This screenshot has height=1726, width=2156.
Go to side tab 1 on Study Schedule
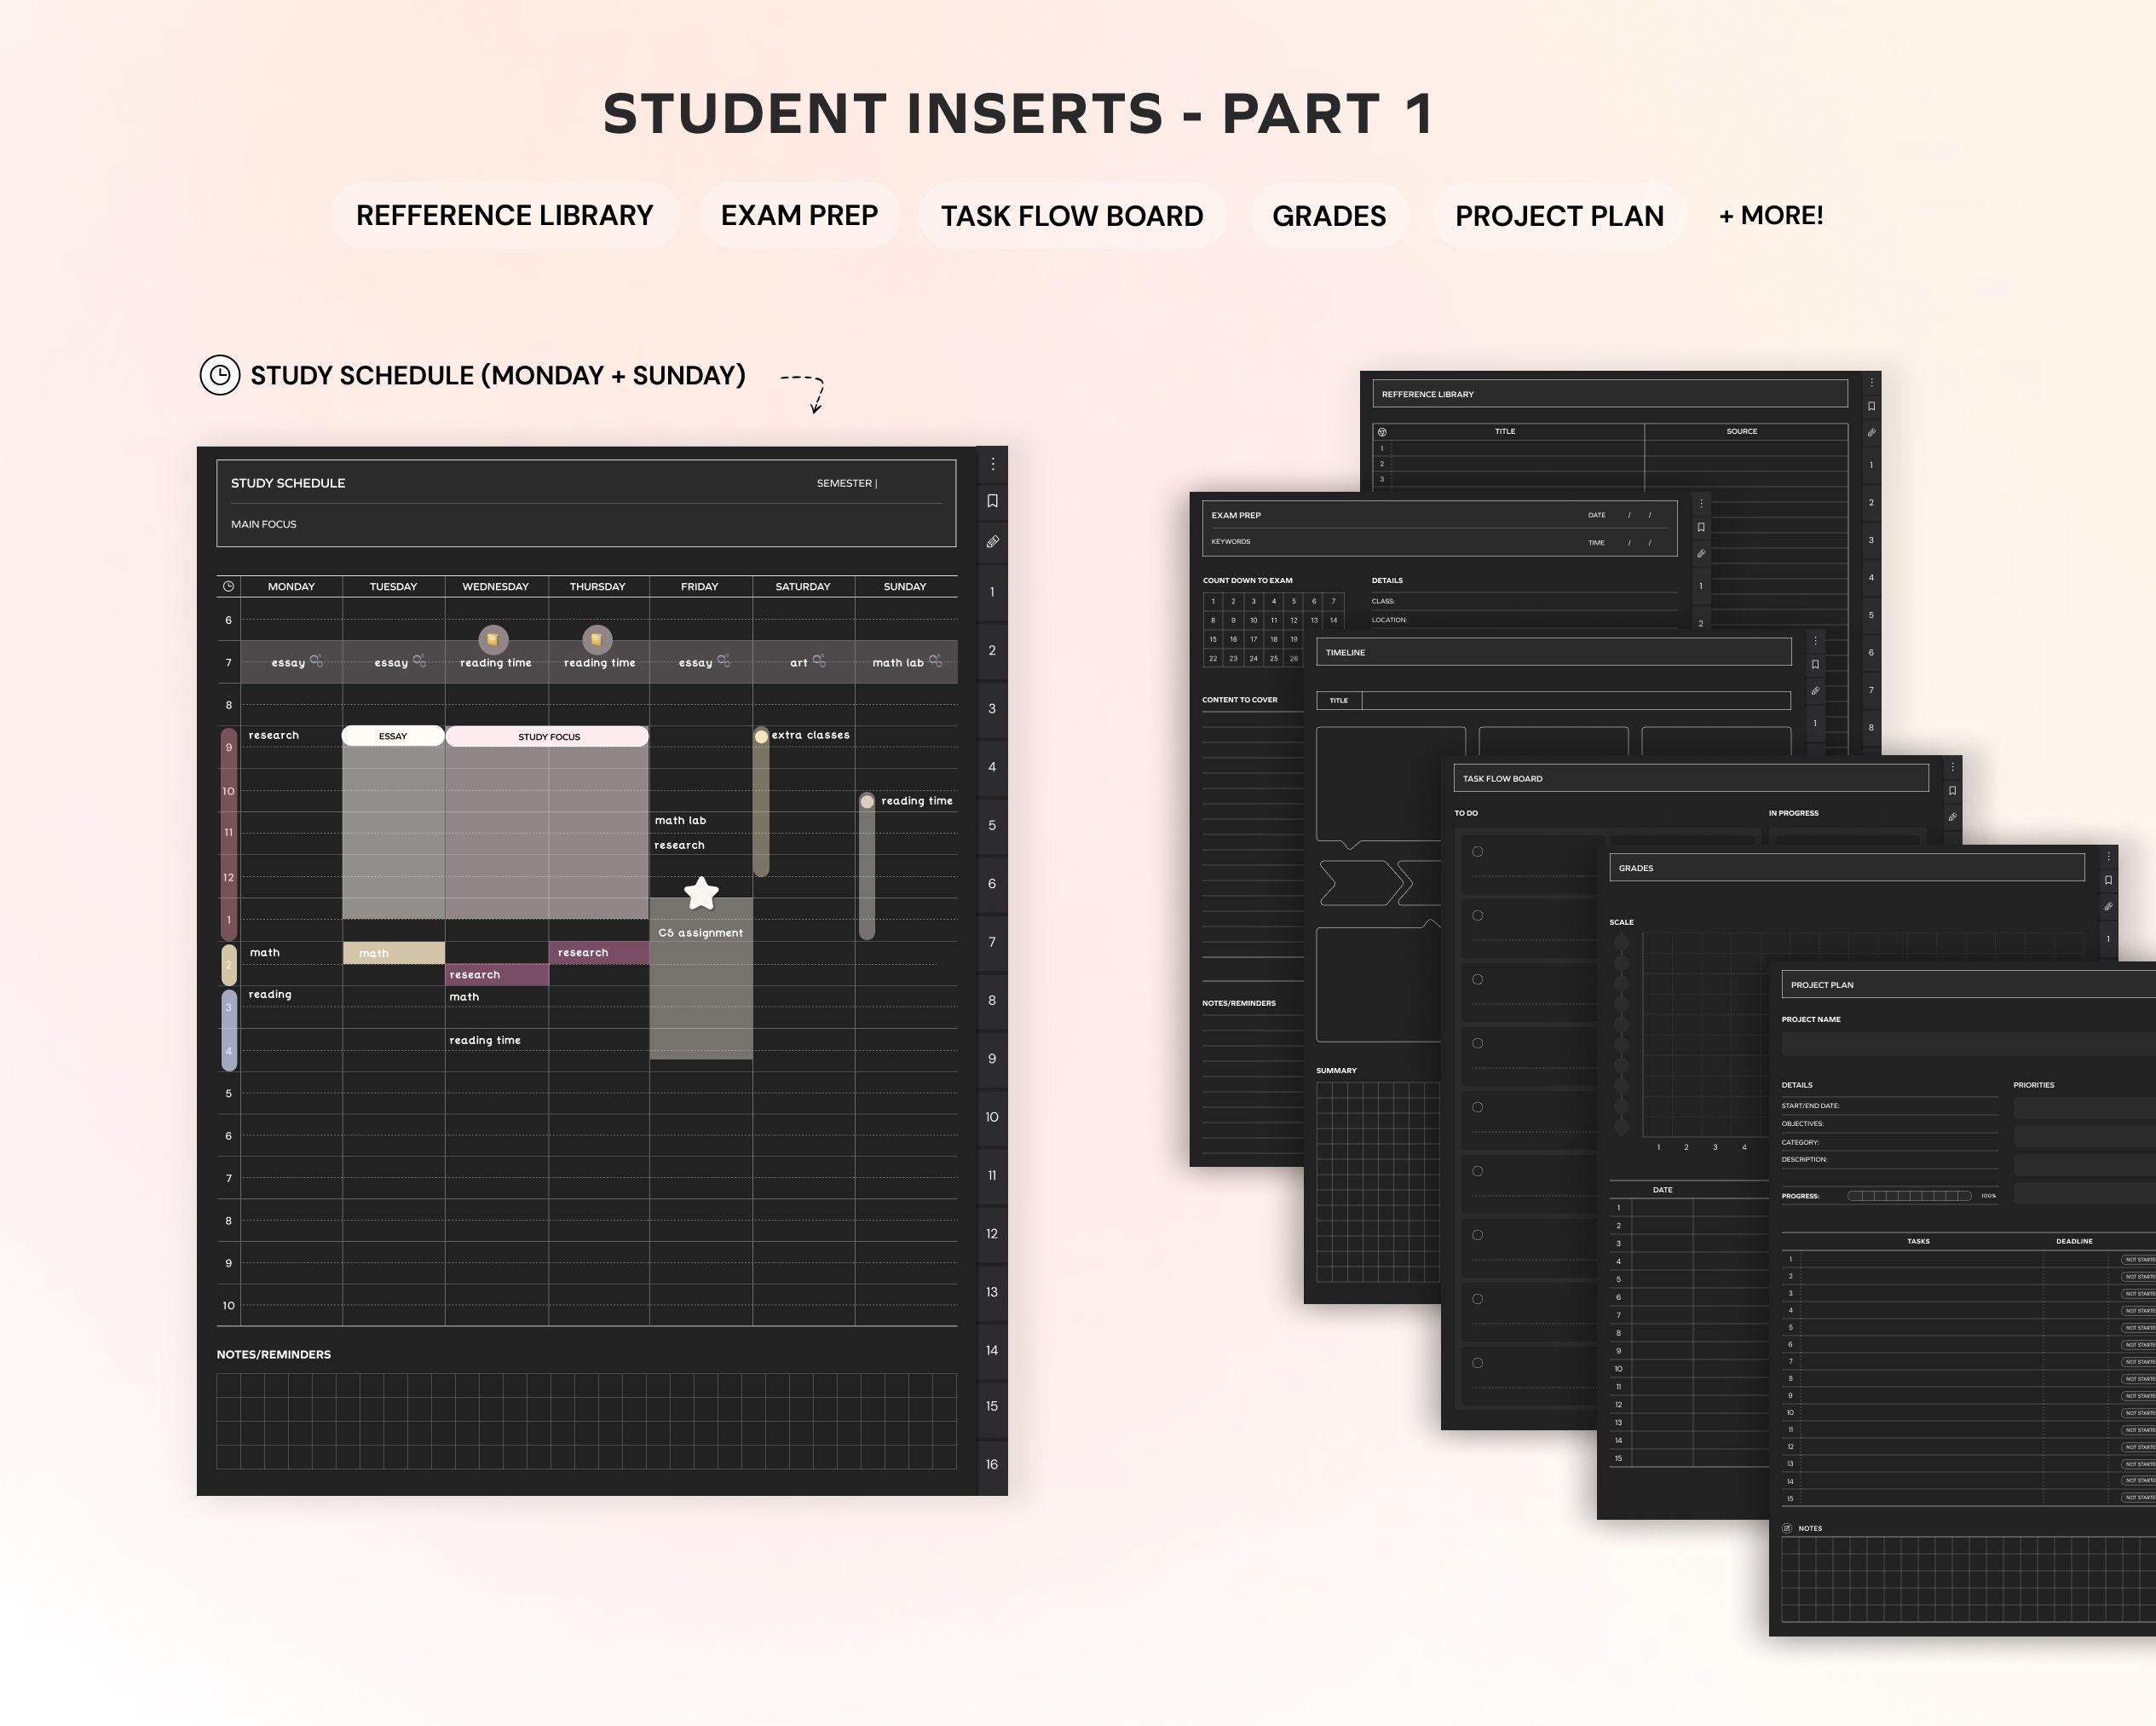pos(992,592)
